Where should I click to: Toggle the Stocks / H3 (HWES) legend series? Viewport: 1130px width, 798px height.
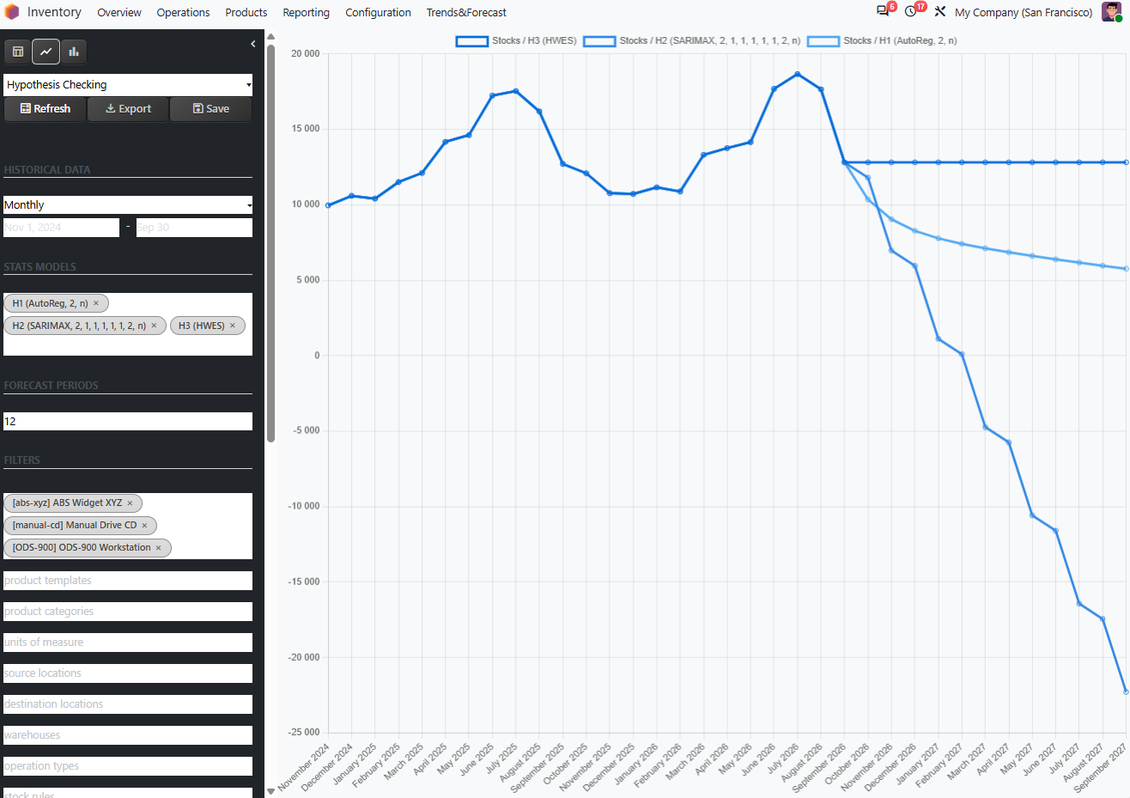click(516, 41)
